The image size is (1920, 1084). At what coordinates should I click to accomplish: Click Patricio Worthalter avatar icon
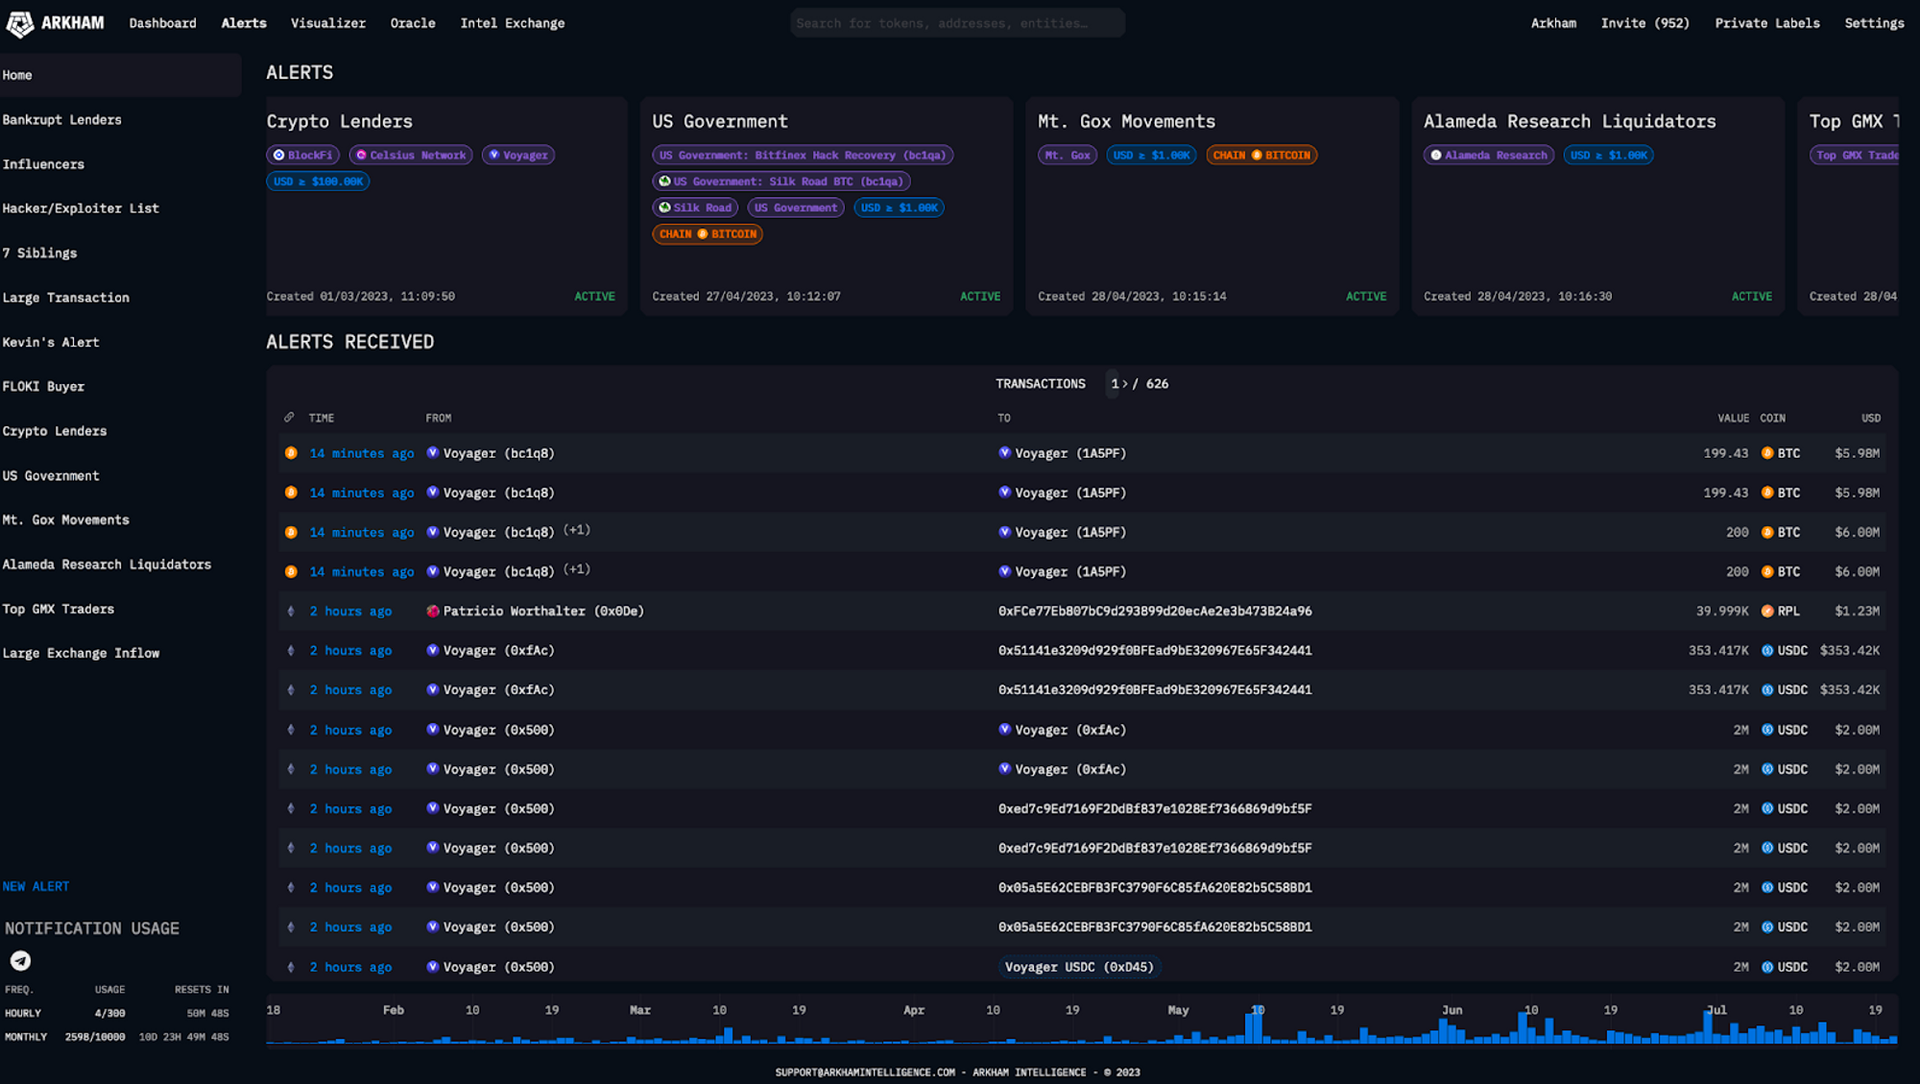[x=433, y=611]
